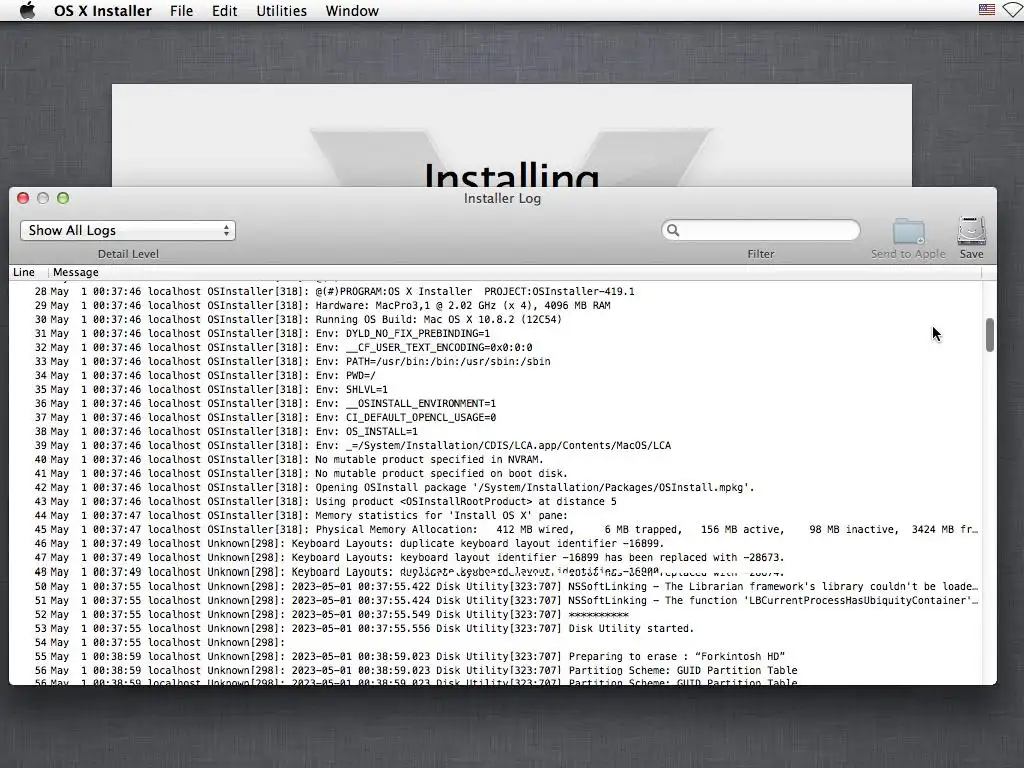Open the Edit menu

point(224,10)
